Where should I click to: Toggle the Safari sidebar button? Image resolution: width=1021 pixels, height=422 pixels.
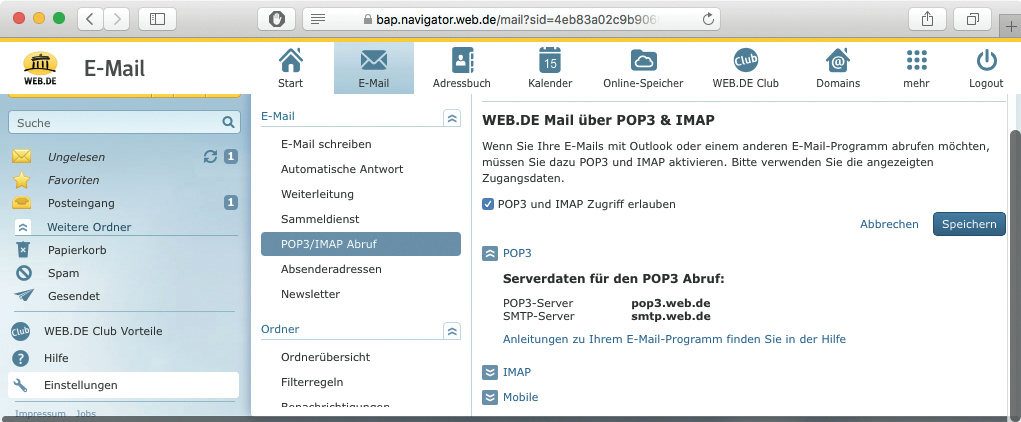click(158, 19)
